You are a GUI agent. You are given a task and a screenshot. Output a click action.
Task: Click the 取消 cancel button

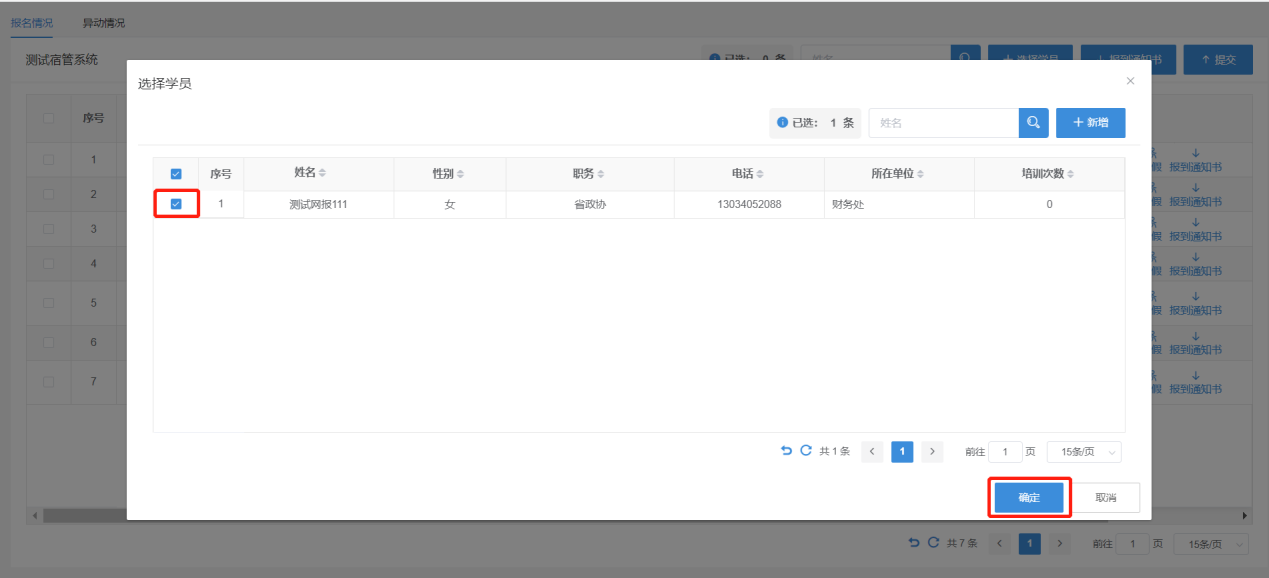[1105, 498]
